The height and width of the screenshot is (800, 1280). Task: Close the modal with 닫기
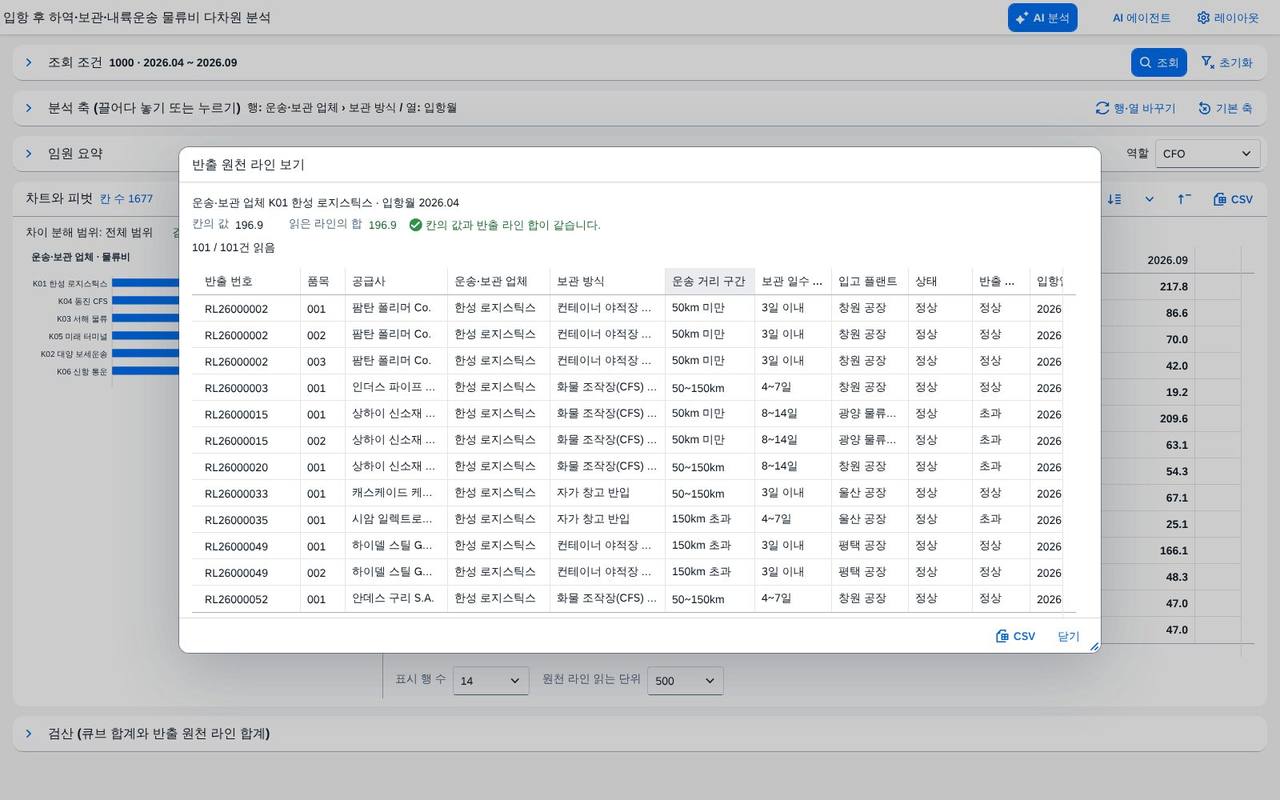1069,636
